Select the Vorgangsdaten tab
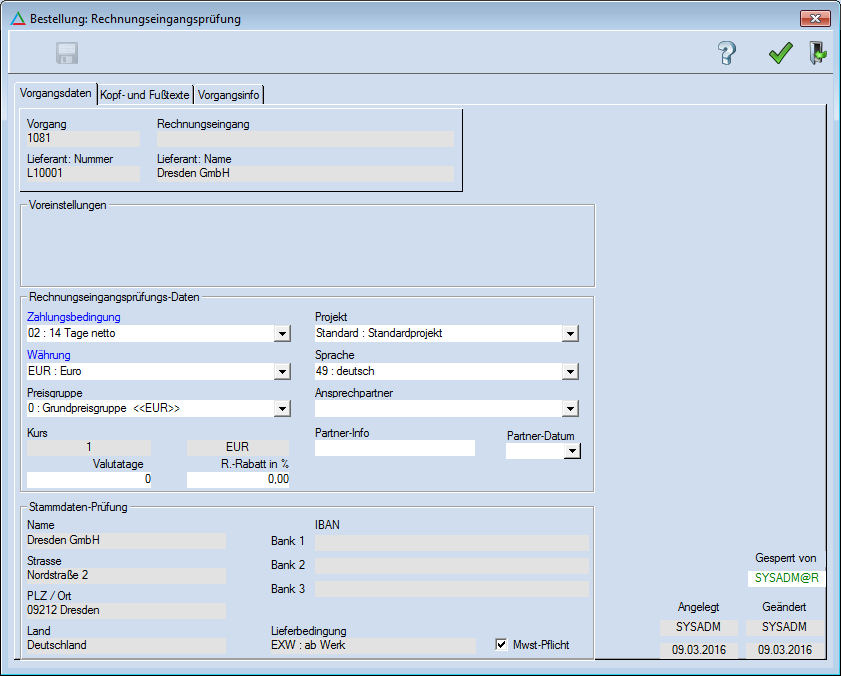The height and width of the screenshot is (676, 841). pos(56,94)
